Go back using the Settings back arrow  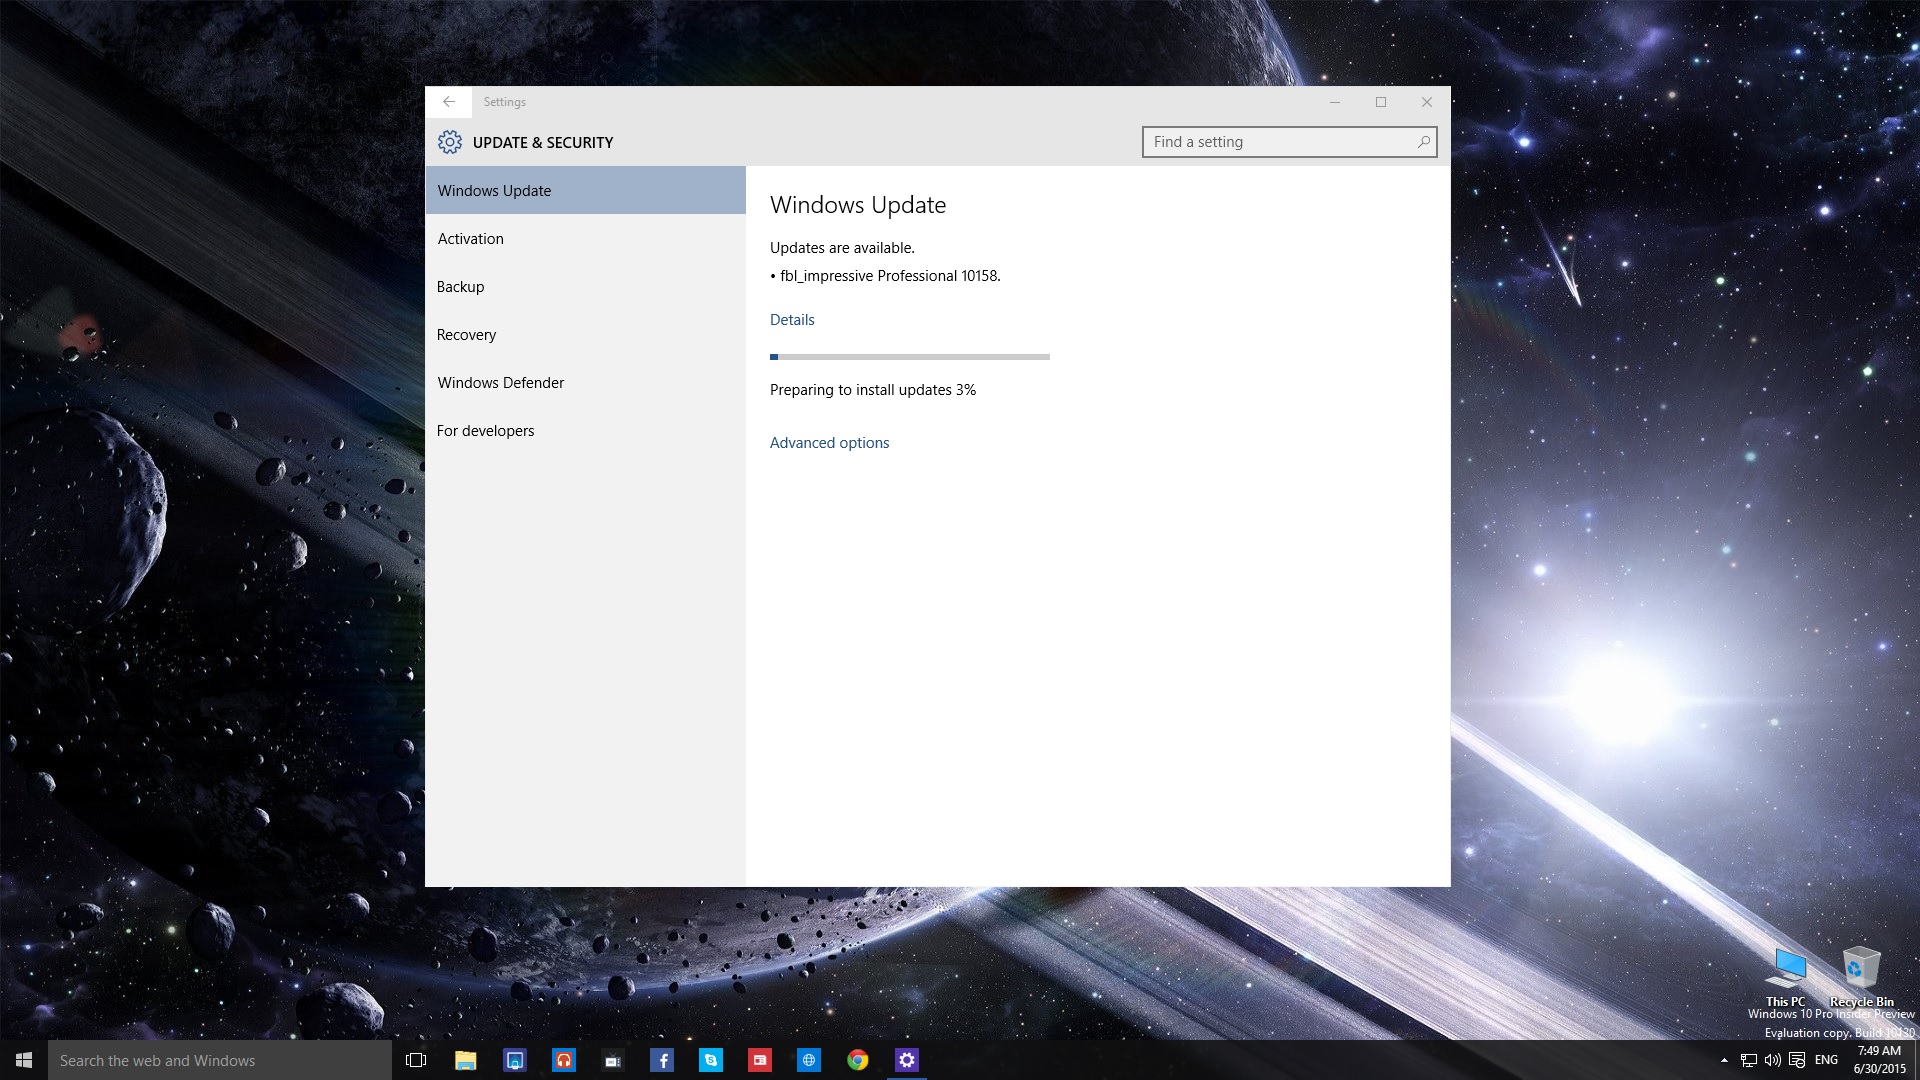449,102
